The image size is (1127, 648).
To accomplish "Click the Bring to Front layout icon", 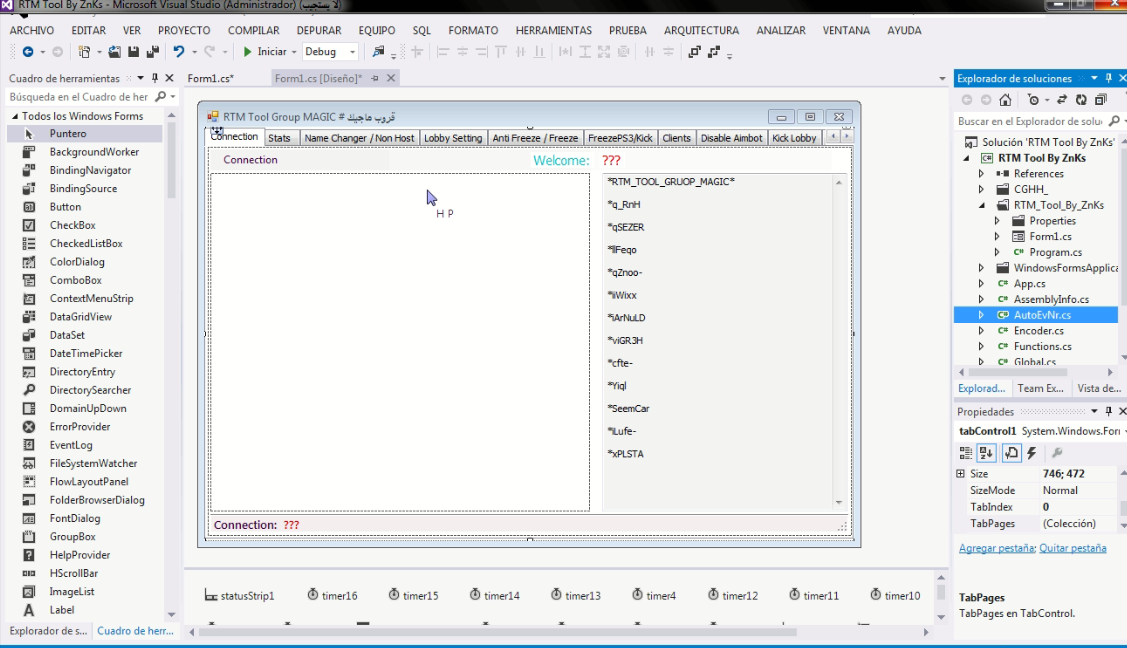I will [x=694, y=52].
